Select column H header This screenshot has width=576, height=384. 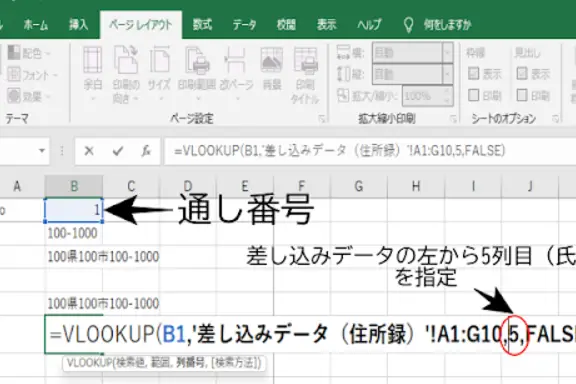[x=416, y=186]
